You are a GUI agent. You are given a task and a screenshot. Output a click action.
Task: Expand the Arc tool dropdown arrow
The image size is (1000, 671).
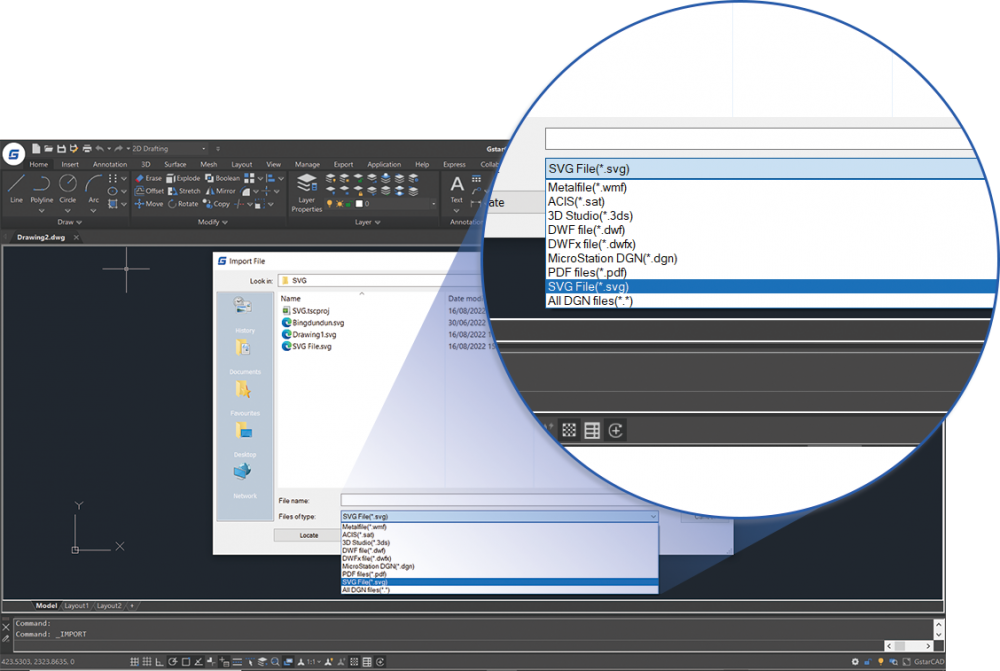[x=94, y=210]
